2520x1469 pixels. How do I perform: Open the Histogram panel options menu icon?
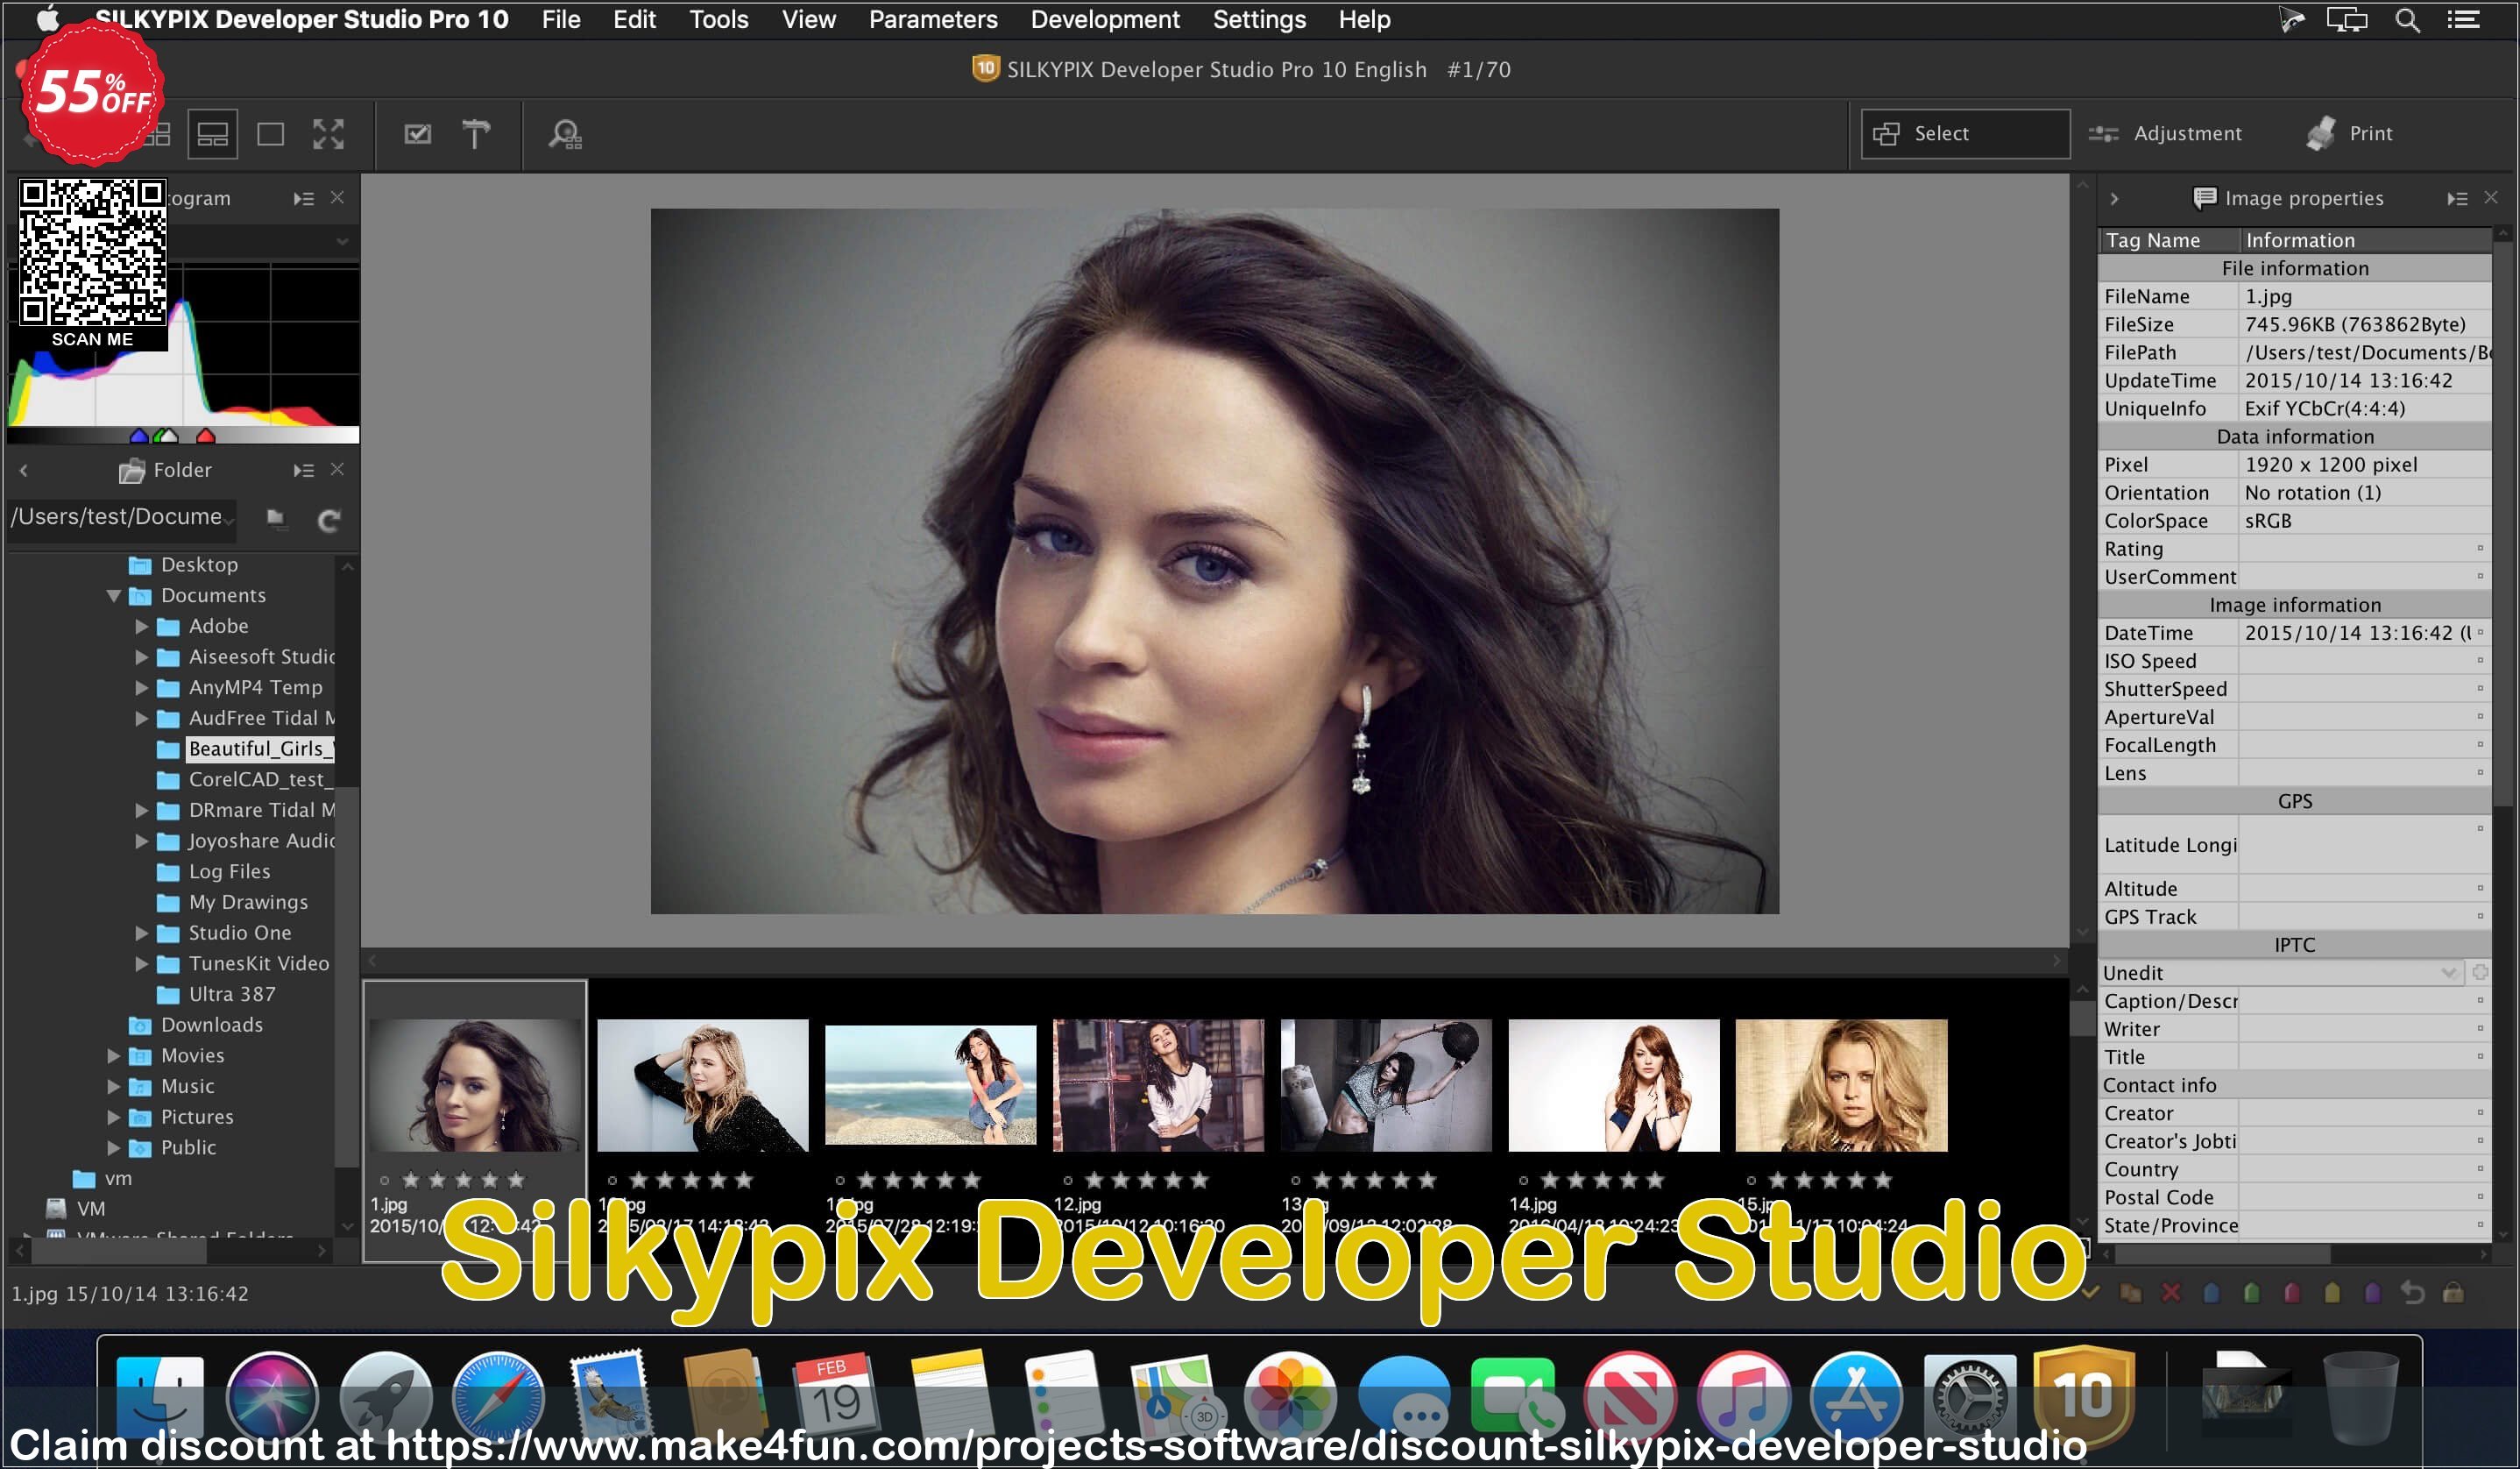[303, 198]
